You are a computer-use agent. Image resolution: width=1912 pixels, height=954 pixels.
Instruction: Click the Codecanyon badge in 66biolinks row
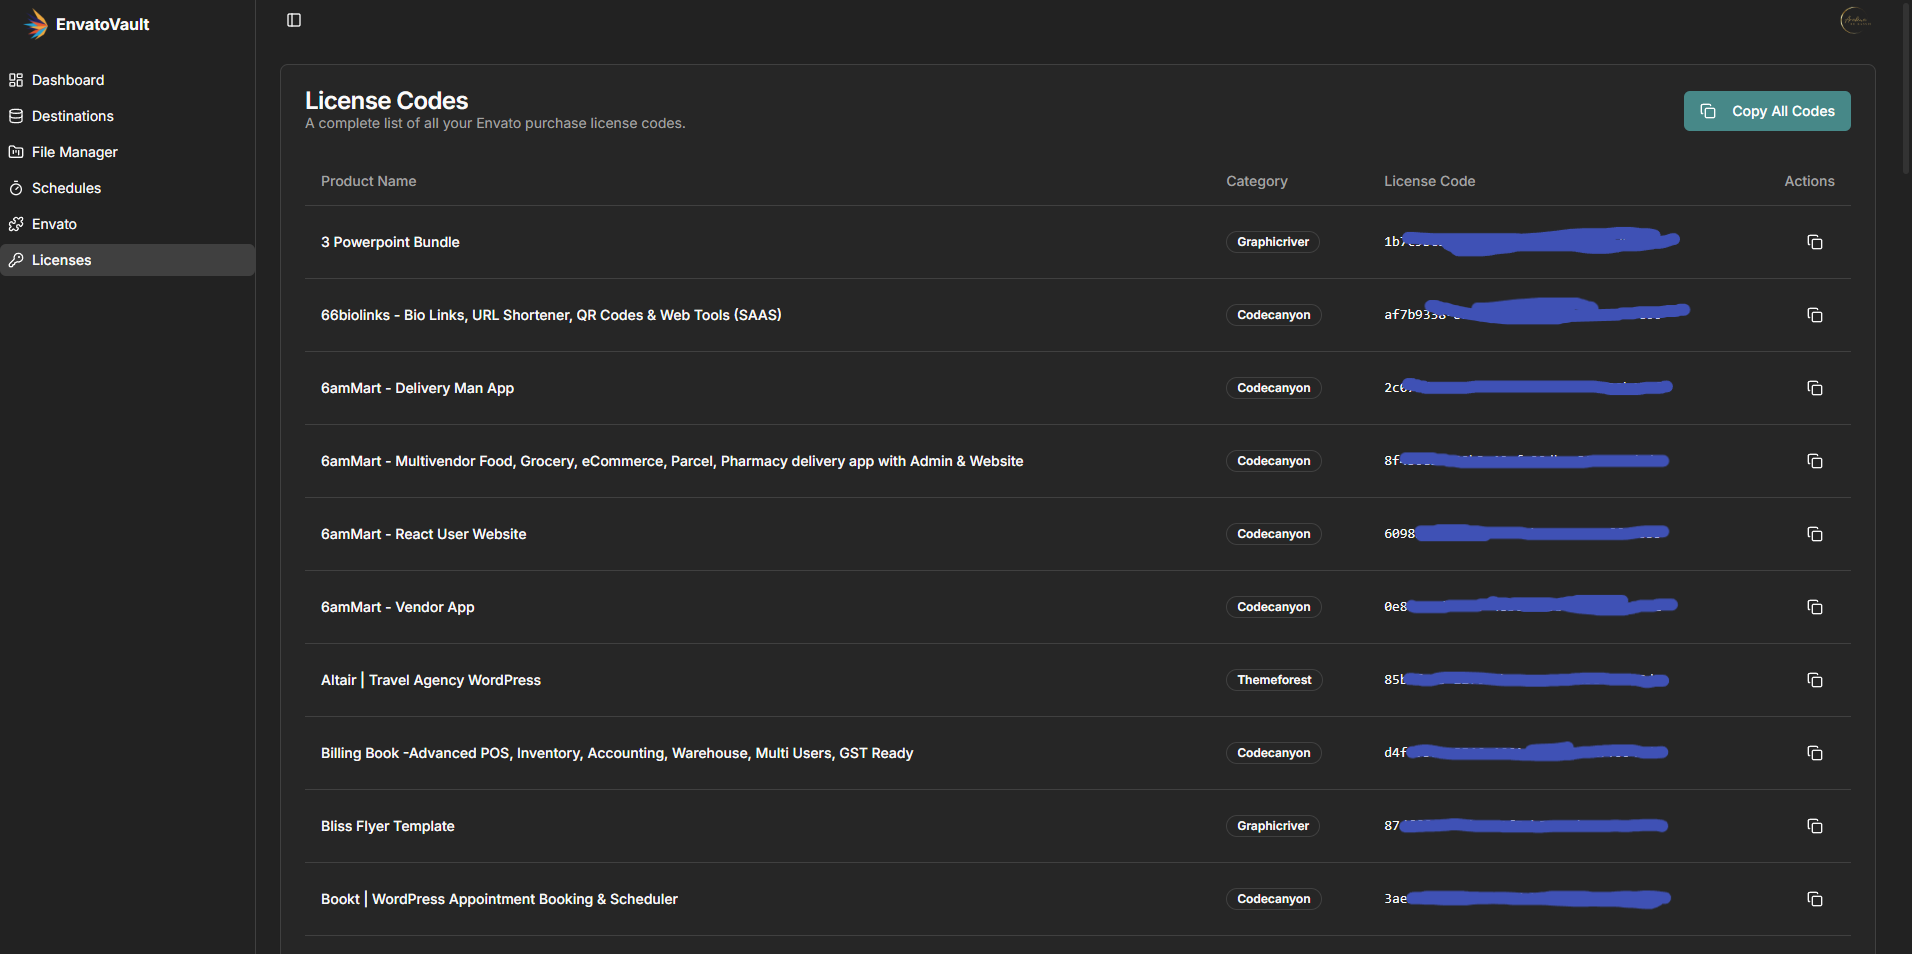[1274, 315]
